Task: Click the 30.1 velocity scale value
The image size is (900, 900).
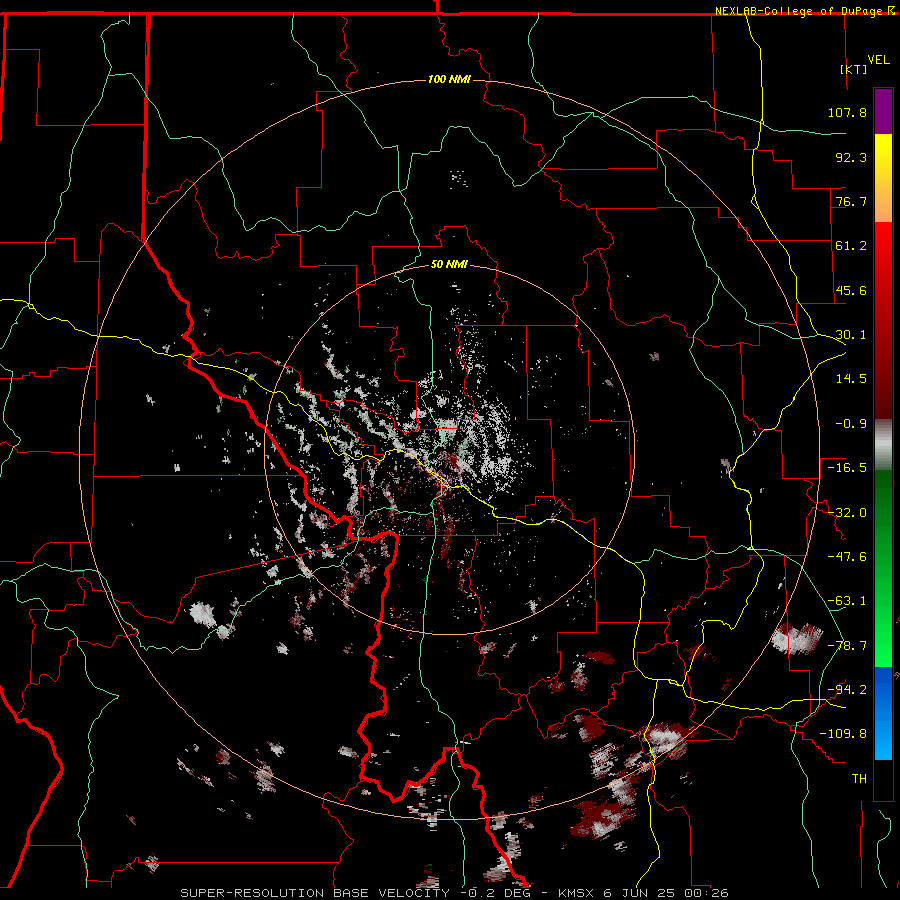Action: pyautogui.click(x=851, y=335)
